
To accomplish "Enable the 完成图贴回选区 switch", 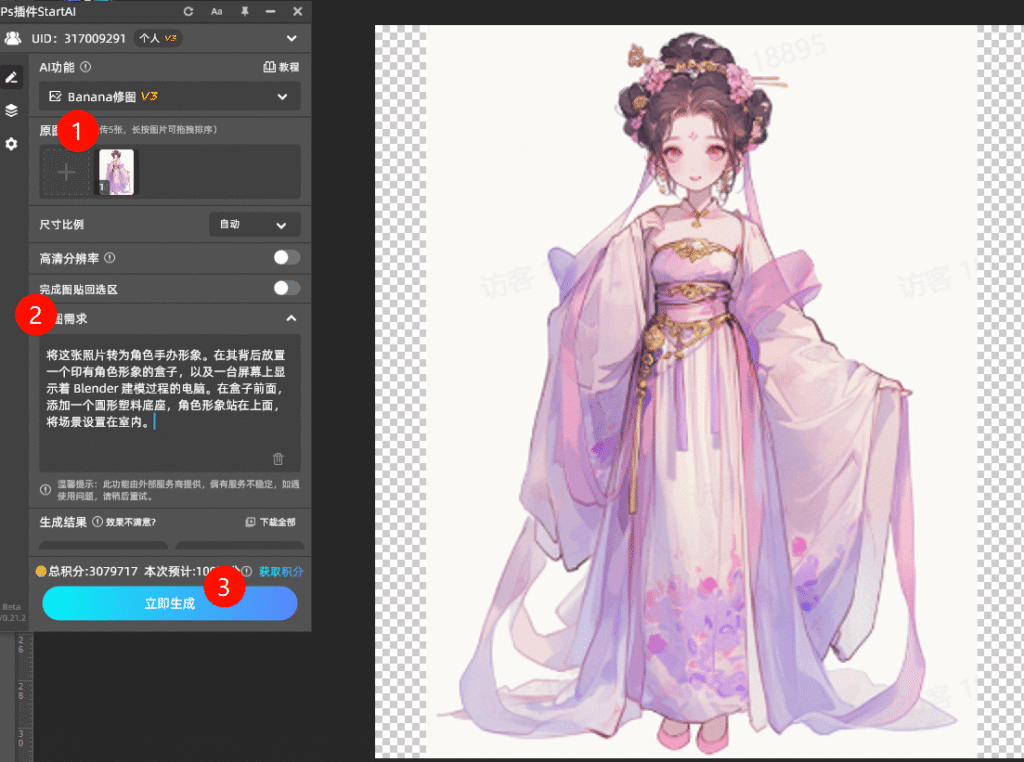I will pyautogui.click(x=286, y=288).
